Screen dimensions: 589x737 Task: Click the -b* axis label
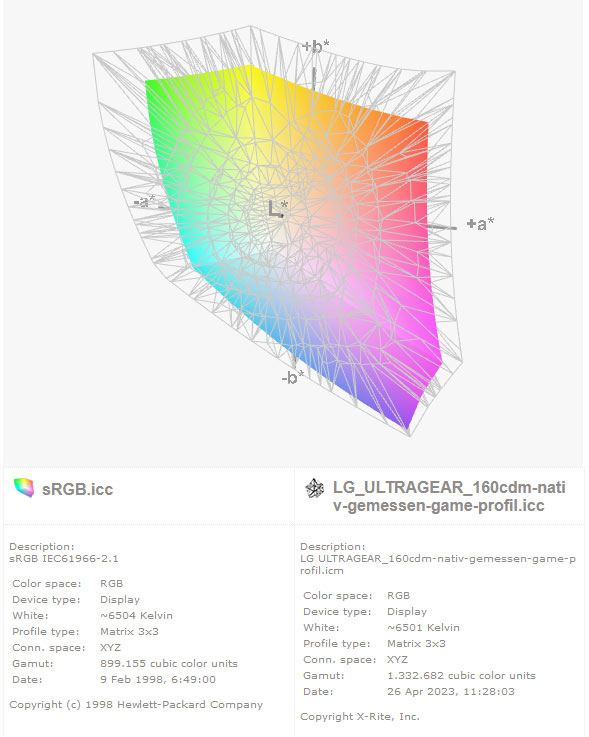[292, 377]
